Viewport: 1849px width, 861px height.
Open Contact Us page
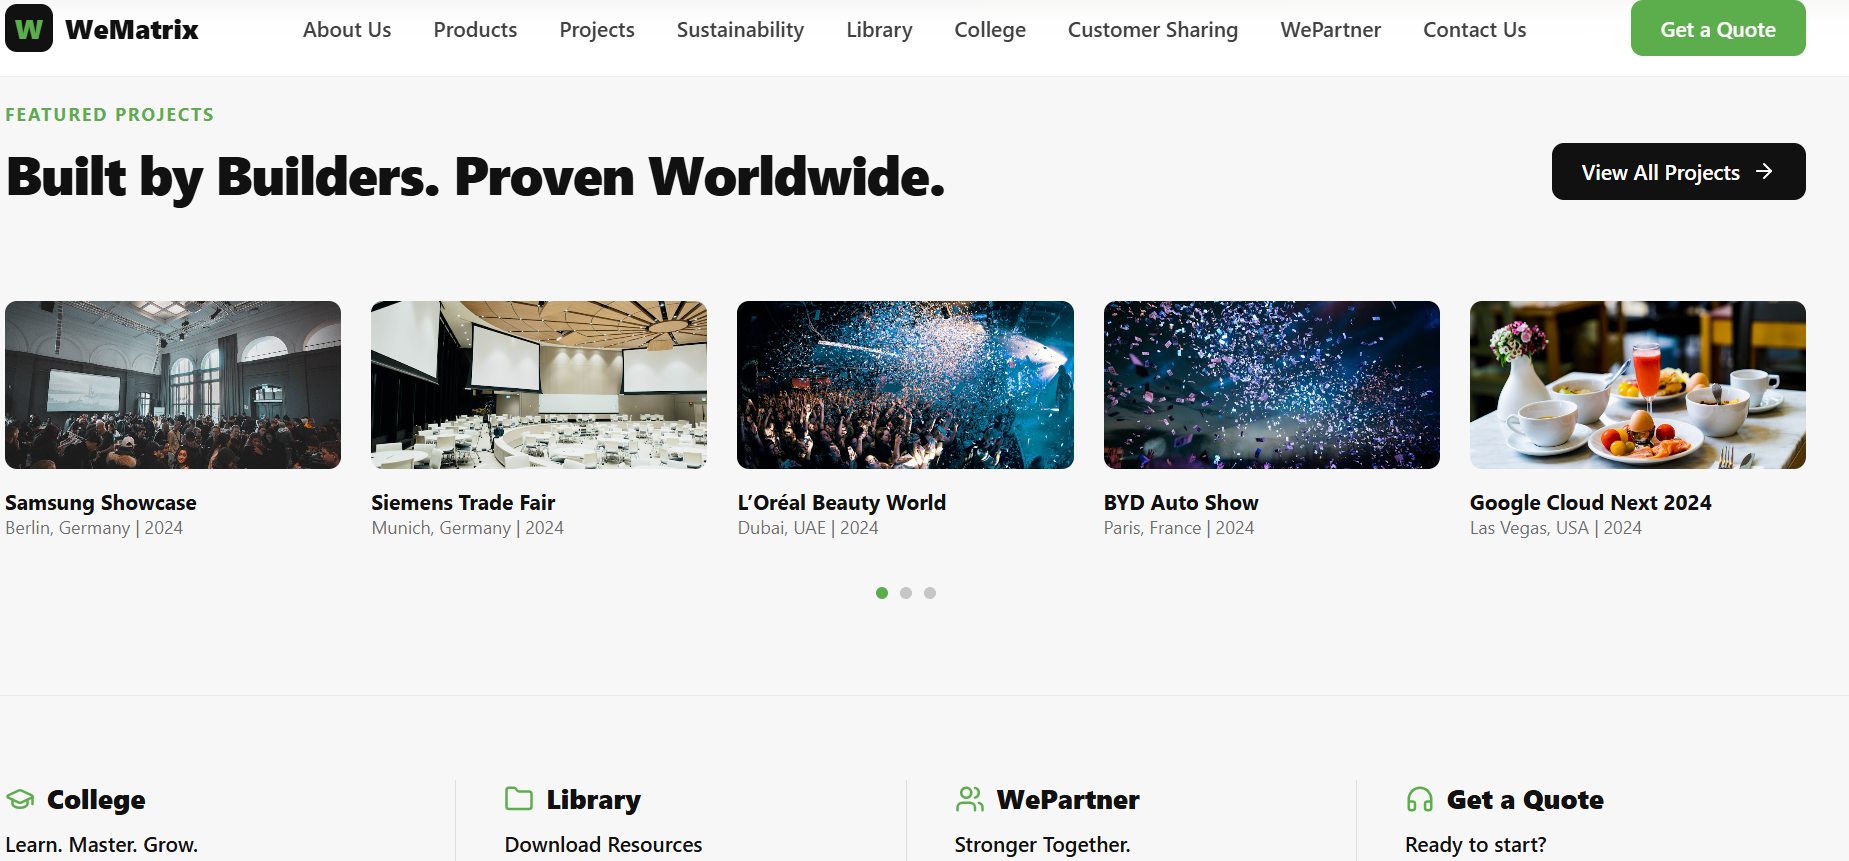point(1475,30)
